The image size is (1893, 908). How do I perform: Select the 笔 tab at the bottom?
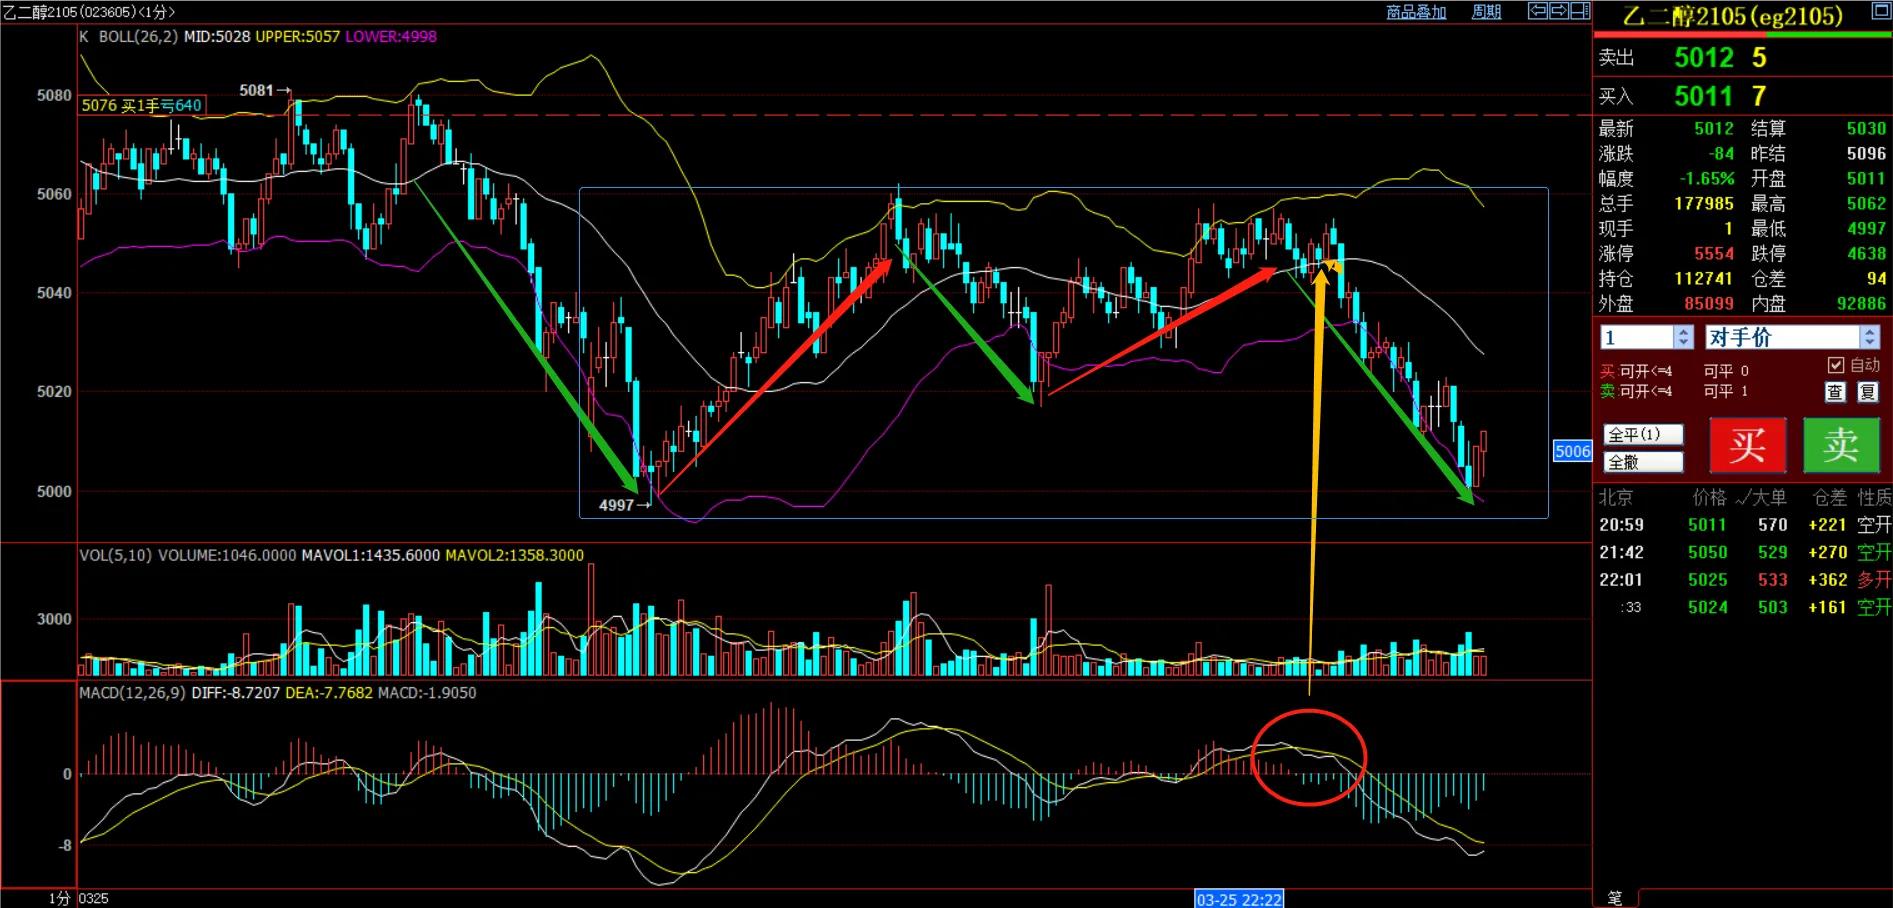pyautogui.click(x=1615, y=898)
